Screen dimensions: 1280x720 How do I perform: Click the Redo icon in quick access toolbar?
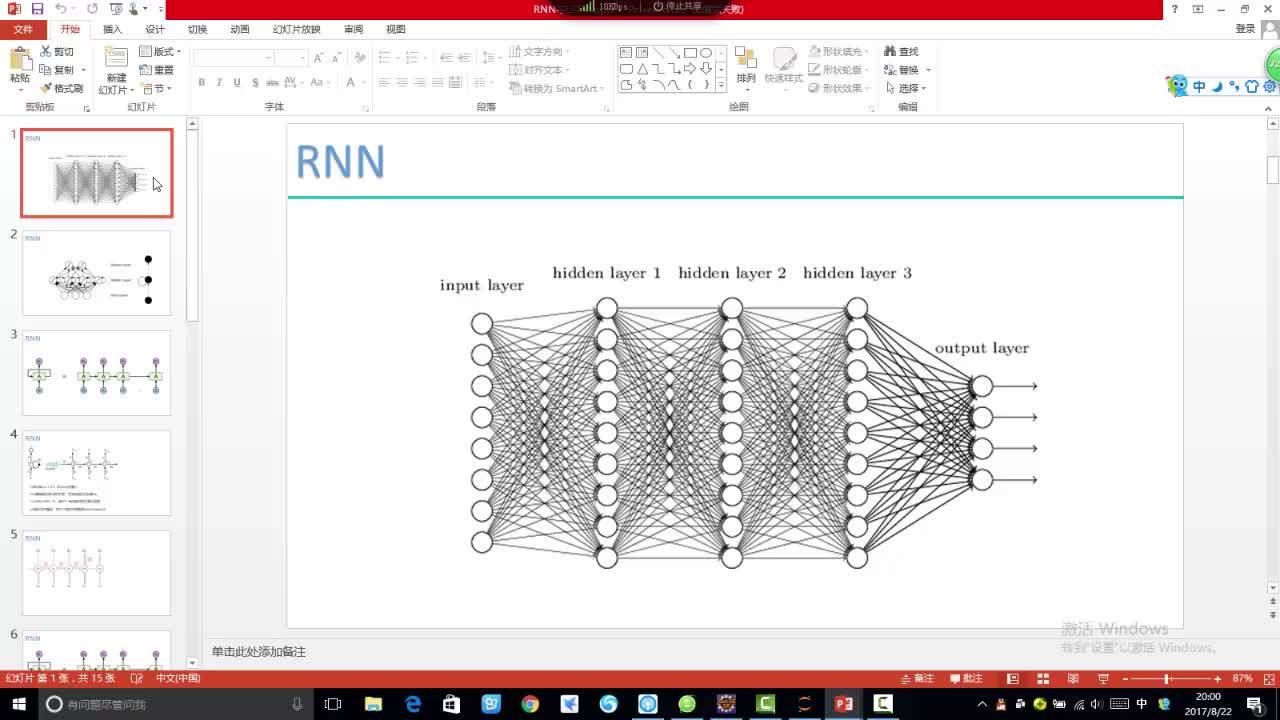(x=92, y=9)
